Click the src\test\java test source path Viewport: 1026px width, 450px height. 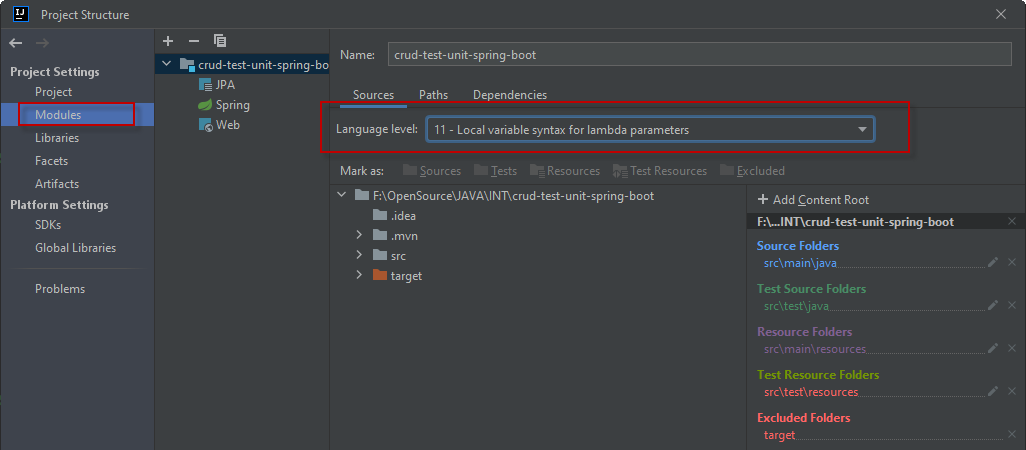796,306
